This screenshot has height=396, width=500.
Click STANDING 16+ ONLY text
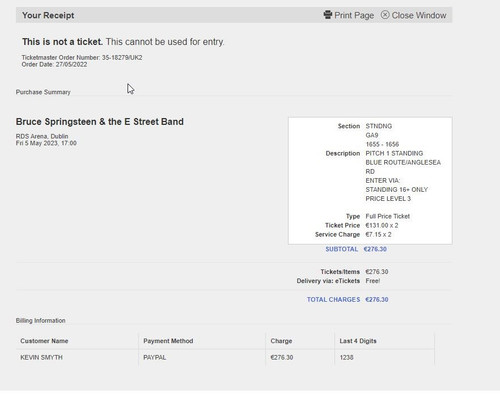click(397, 189)
